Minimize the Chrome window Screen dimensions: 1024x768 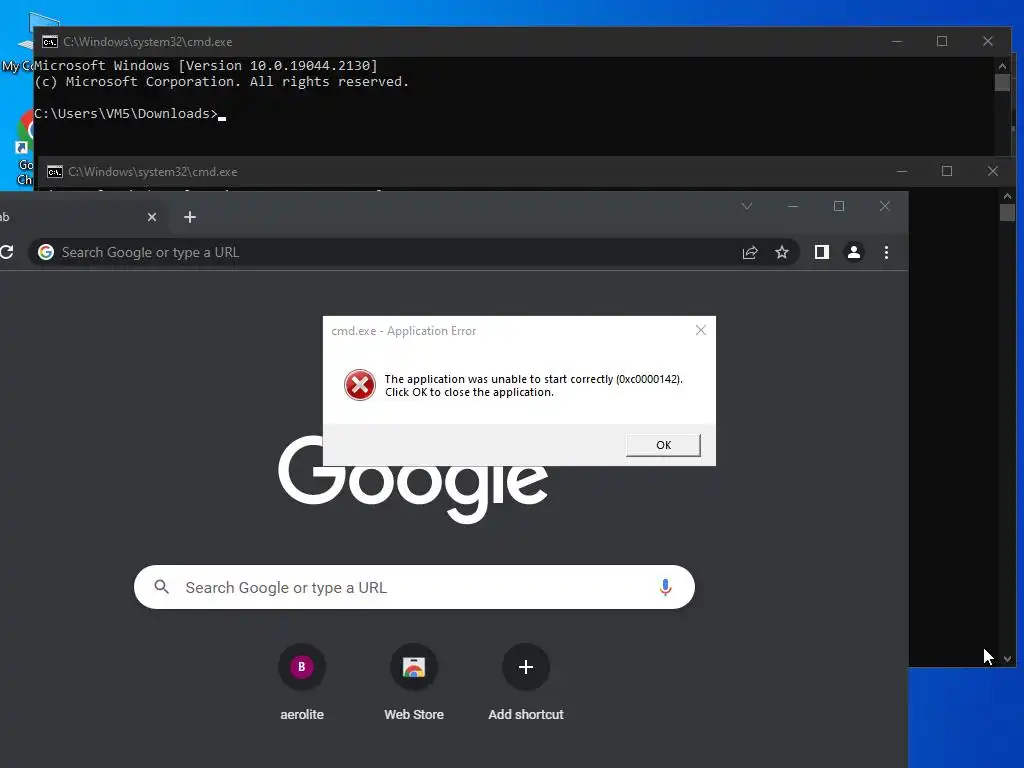pos(793,206)
